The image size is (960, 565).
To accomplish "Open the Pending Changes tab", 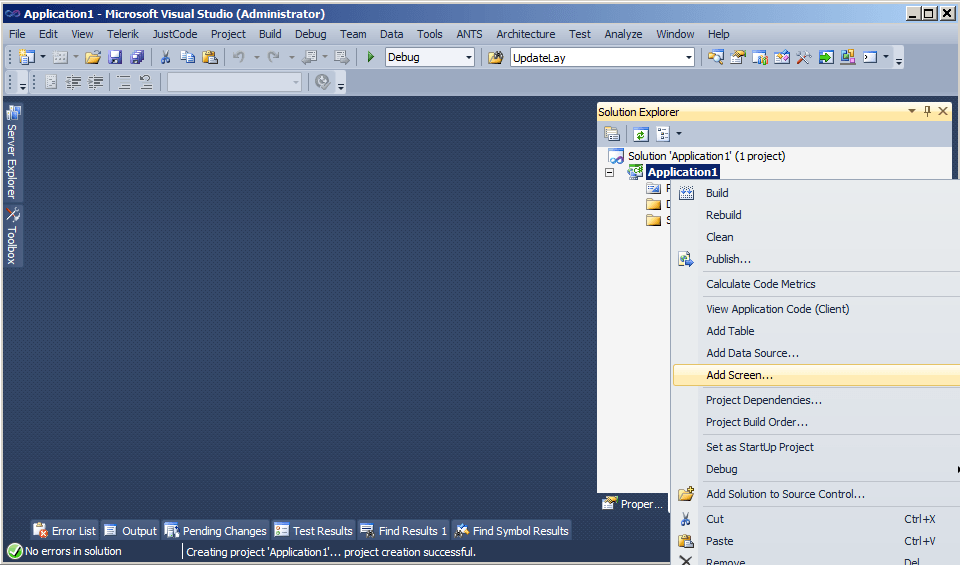I will (x=216, y=531).
